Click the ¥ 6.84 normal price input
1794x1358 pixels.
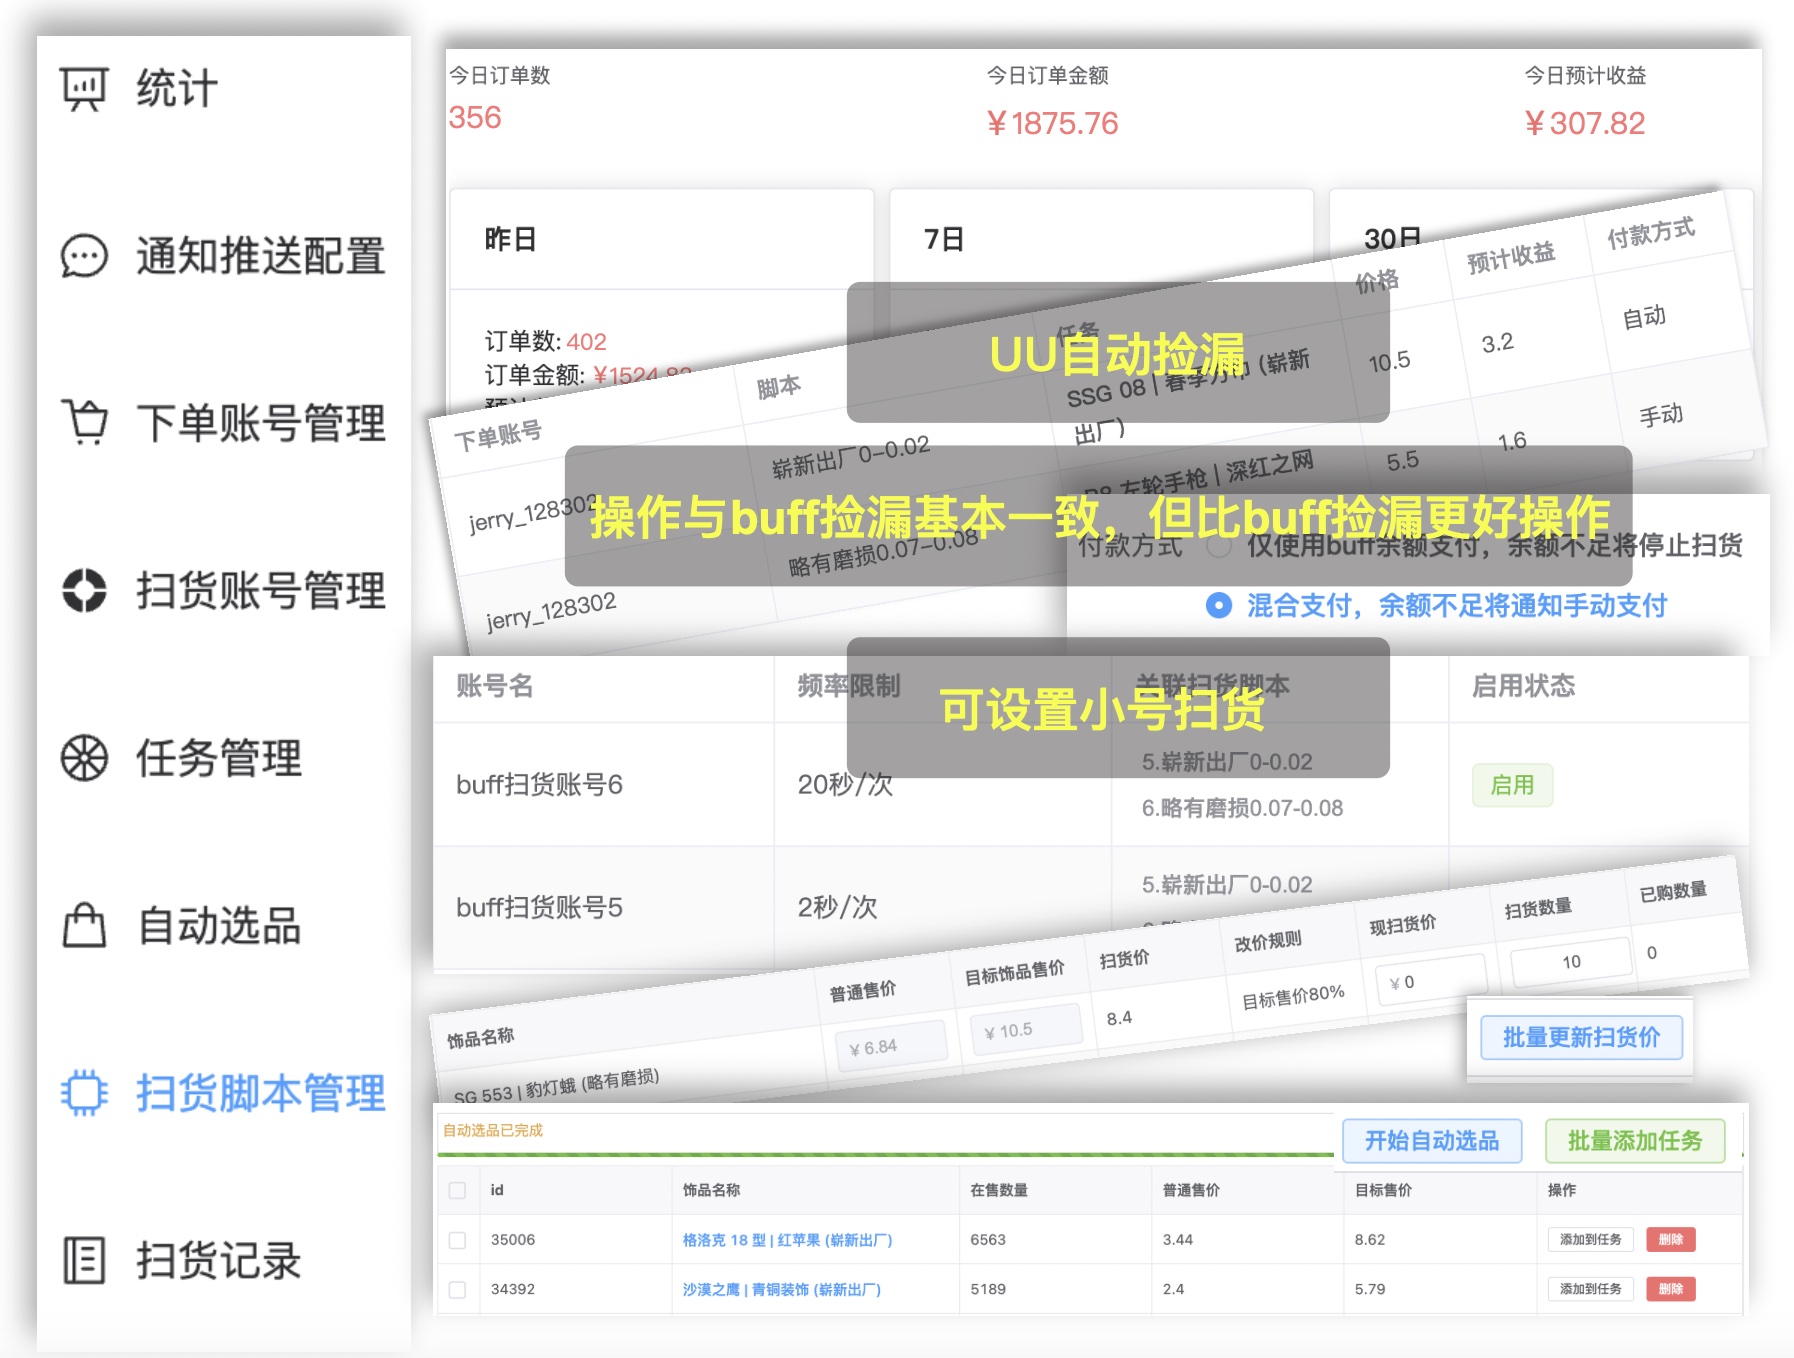click(891, 1047)
